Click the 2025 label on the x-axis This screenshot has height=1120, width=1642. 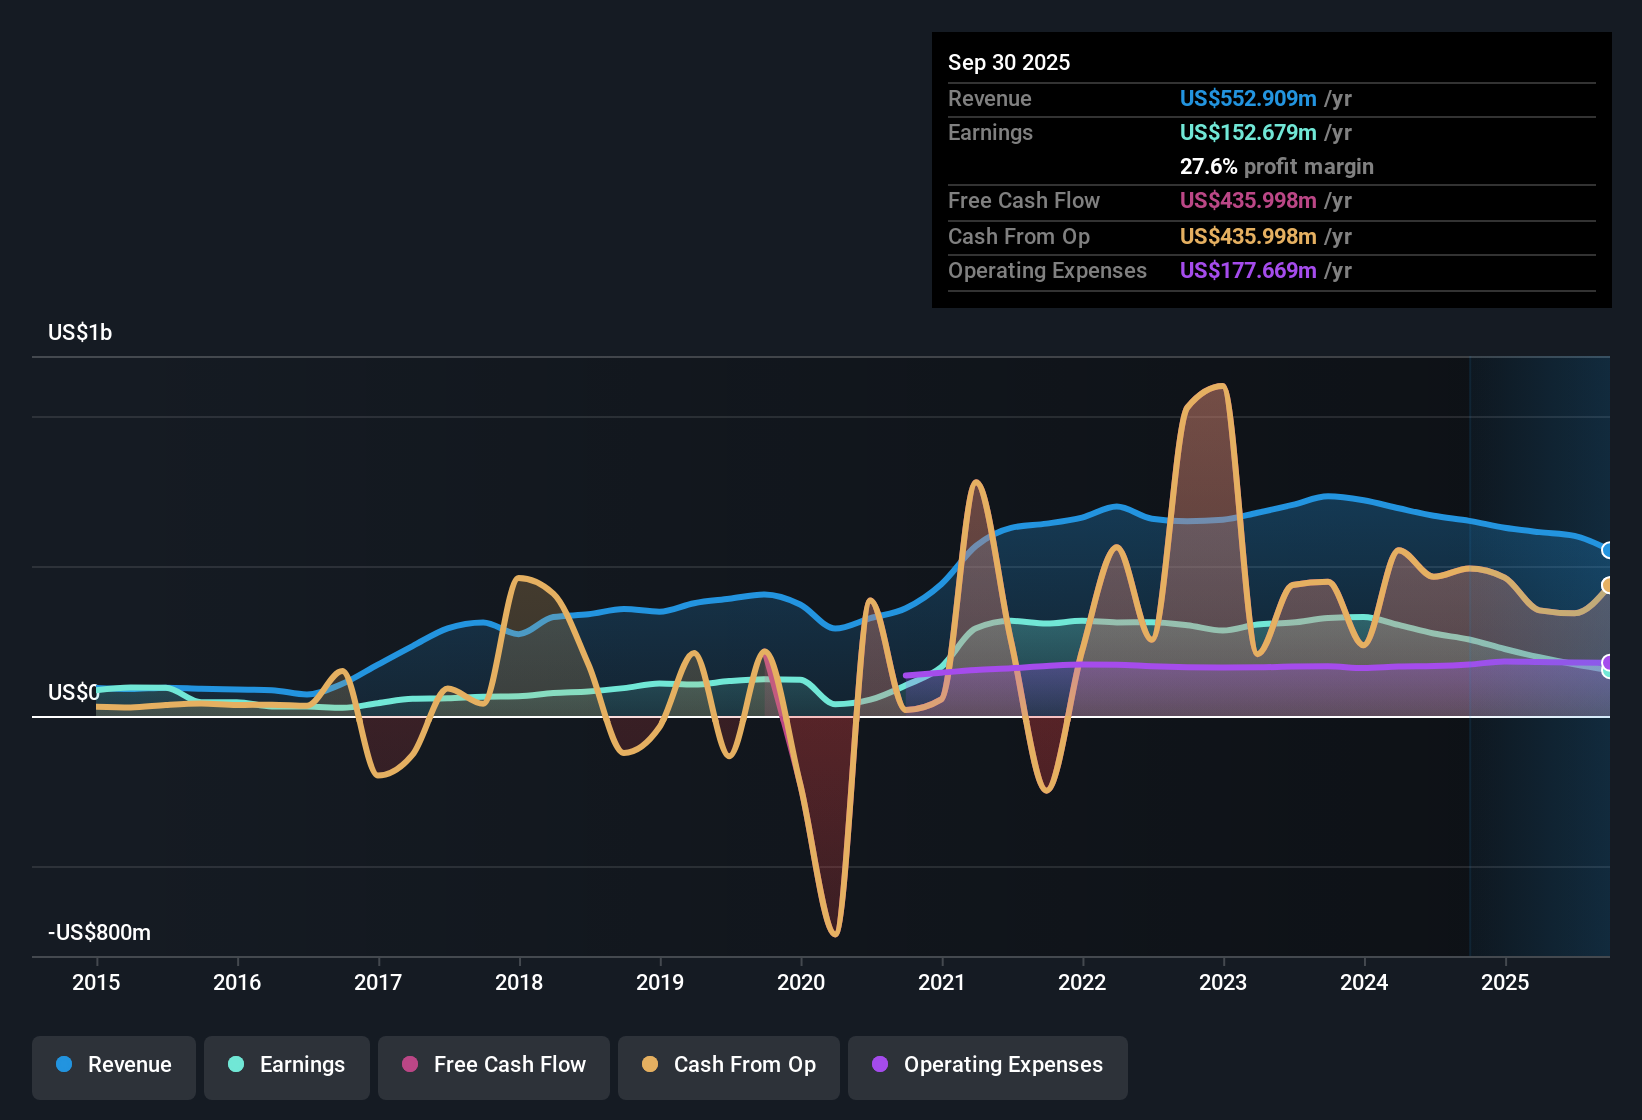(1506, 983)
